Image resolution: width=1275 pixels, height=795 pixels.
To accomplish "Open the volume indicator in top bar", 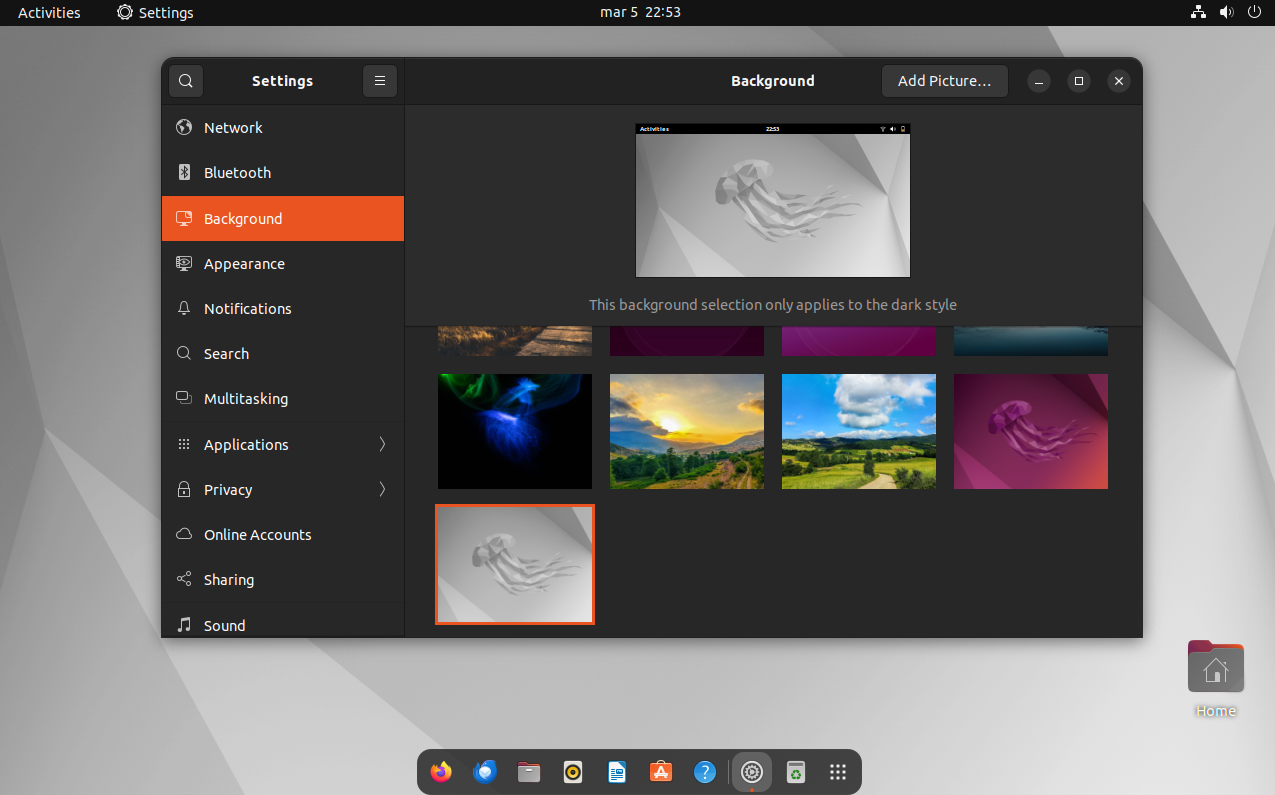I will tap(1227, 13).
